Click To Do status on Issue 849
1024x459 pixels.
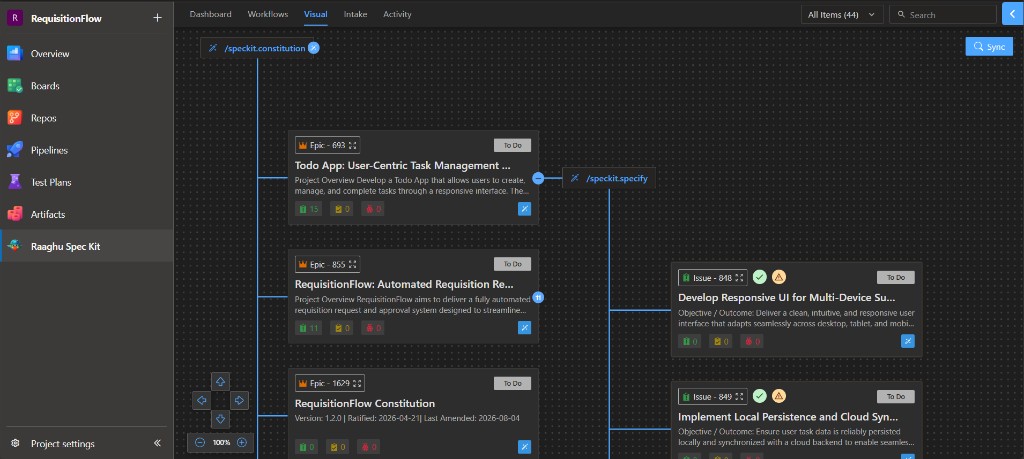click(895, 396)
